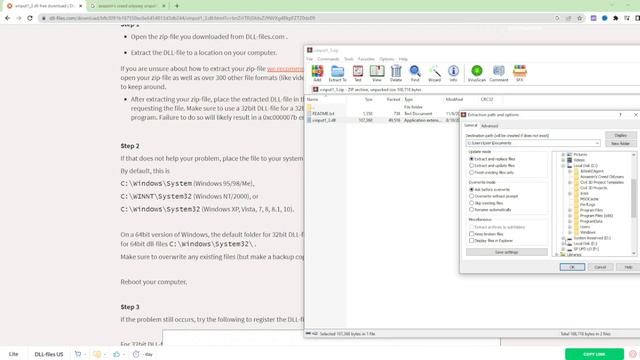The width and height of the screenshot is (640, 360).
Task: Expand the Libraries node in the folder tree
Action: [x=556, y=254]
